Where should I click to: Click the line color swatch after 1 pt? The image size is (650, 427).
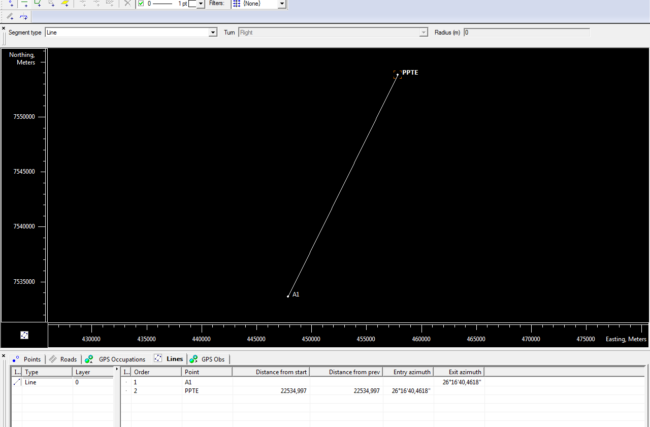click(192, 3)
